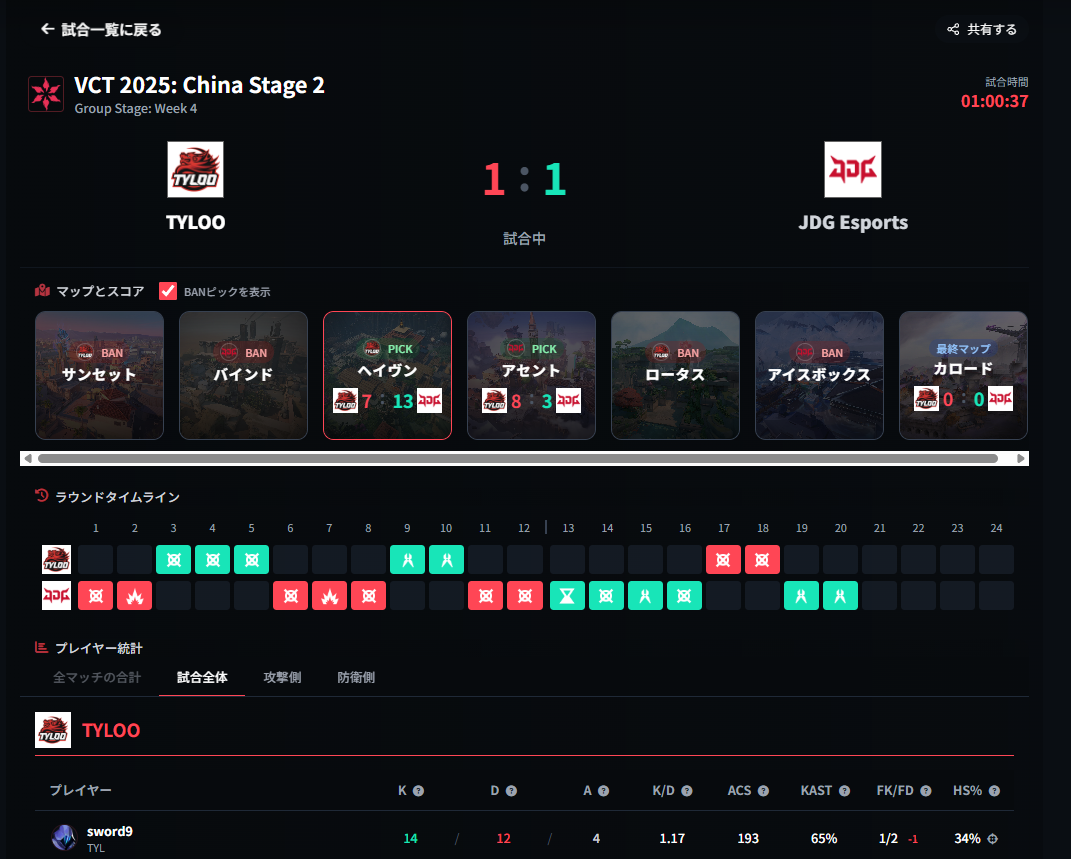The image size is (1071, 859).
Task: Click the map scrollbar left arrow
Action: (x=27, y=458)
